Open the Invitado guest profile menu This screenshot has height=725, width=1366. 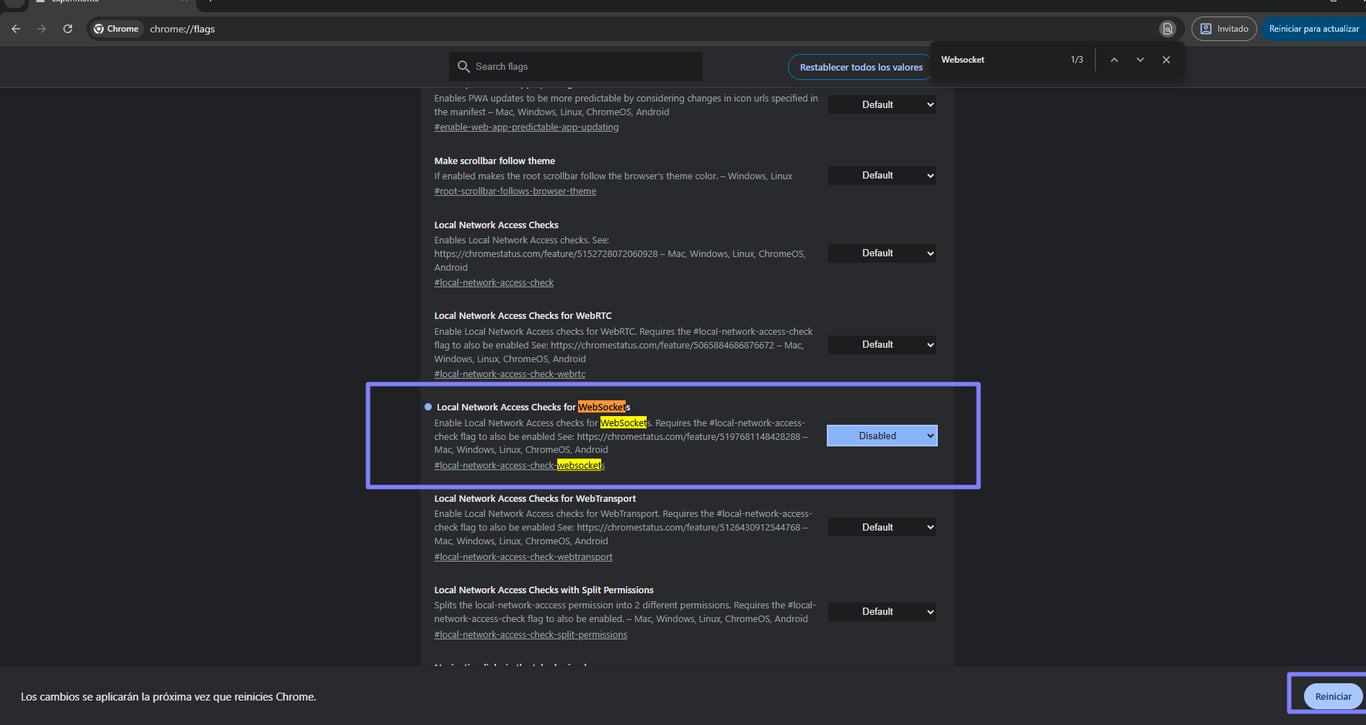click(x=1224, y=29)
